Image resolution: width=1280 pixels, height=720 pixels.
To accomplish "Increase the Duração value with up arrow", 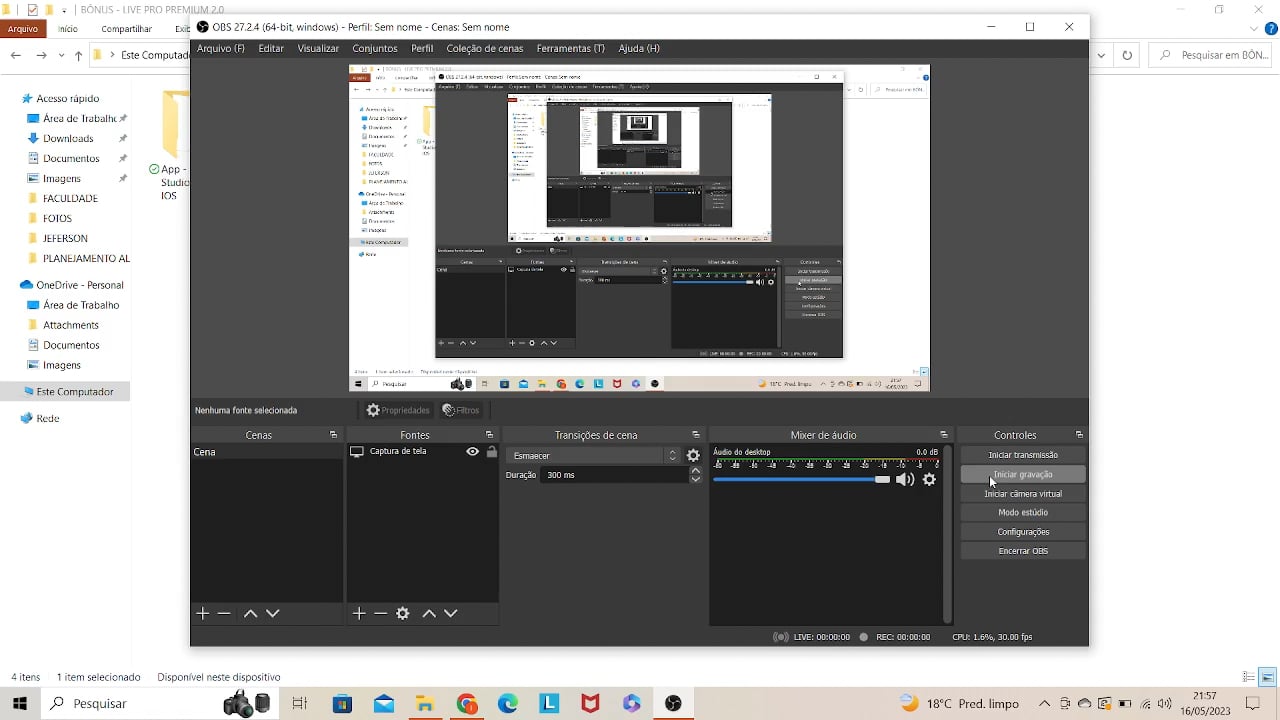I will (696, 470).
